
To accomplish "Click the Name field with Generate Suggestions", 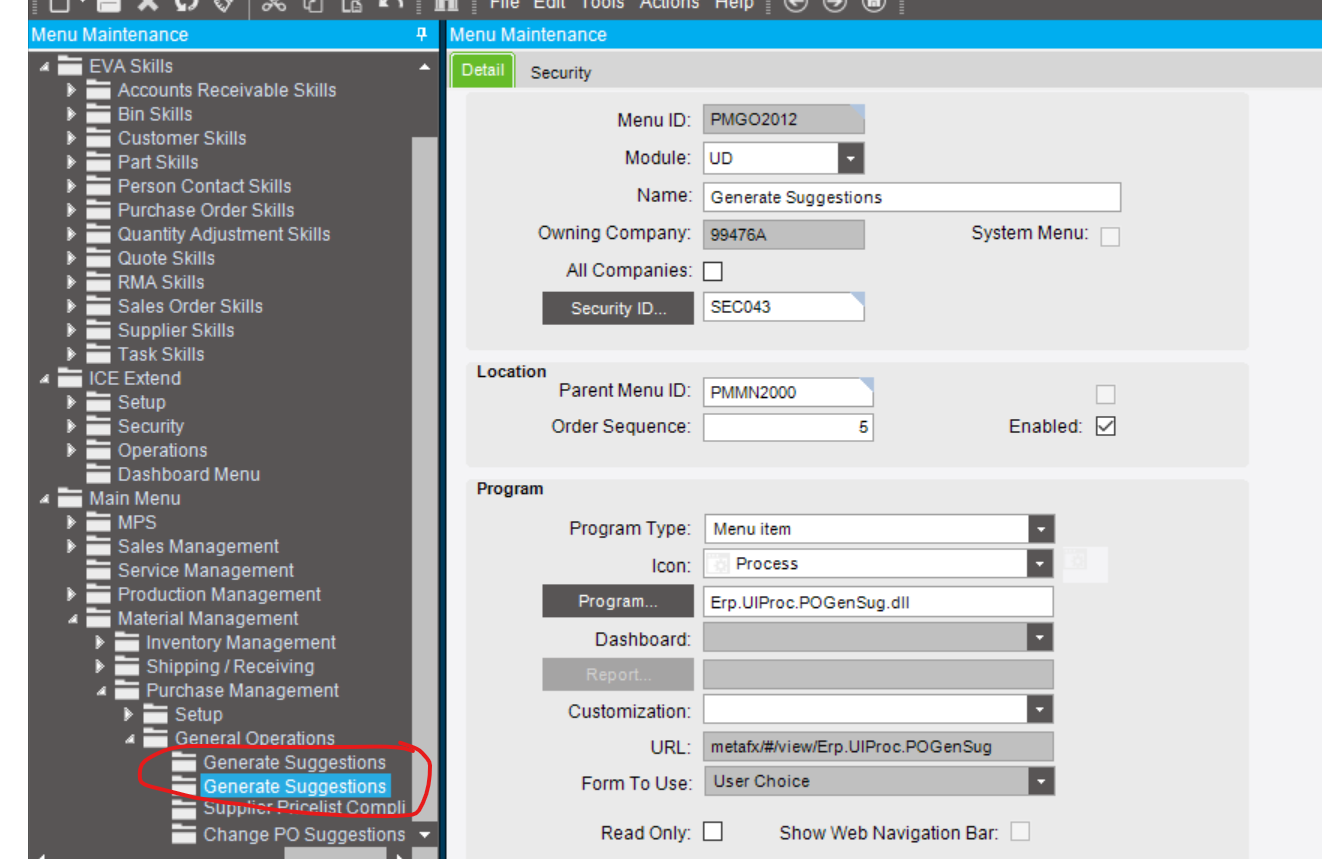I will point(912,197).
